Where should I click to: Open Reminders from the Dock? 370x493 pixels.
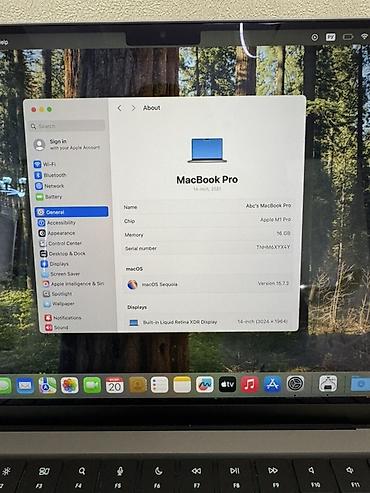159,385
